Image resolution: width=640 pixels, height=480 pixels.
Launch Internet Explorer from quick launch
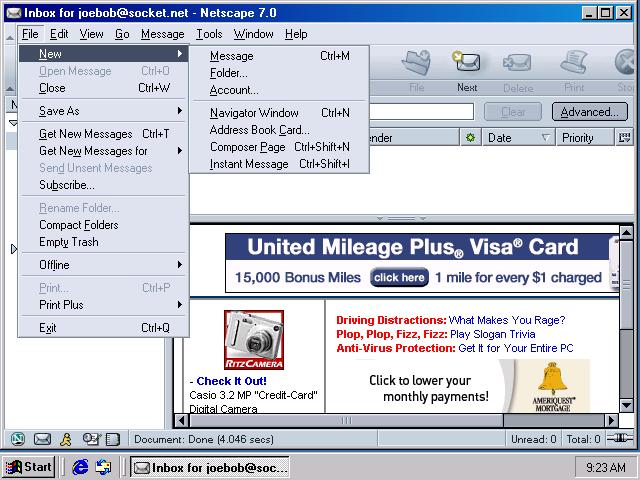pyautogui.click(x=80, y=466)
